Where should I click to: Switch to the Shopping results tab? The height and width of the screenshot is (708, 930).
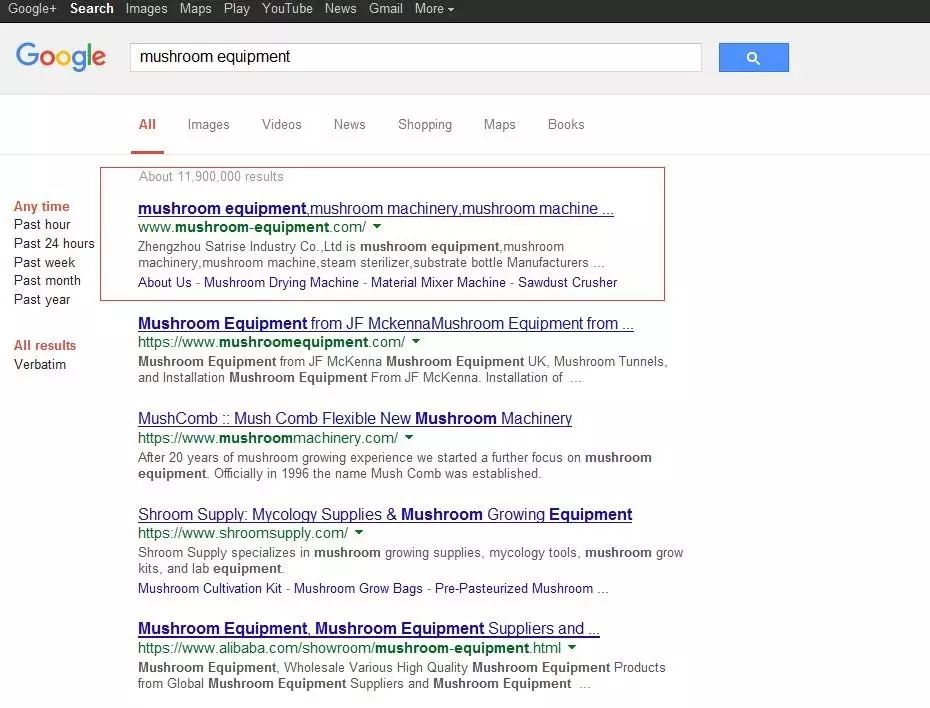click(x=425, y=125)
